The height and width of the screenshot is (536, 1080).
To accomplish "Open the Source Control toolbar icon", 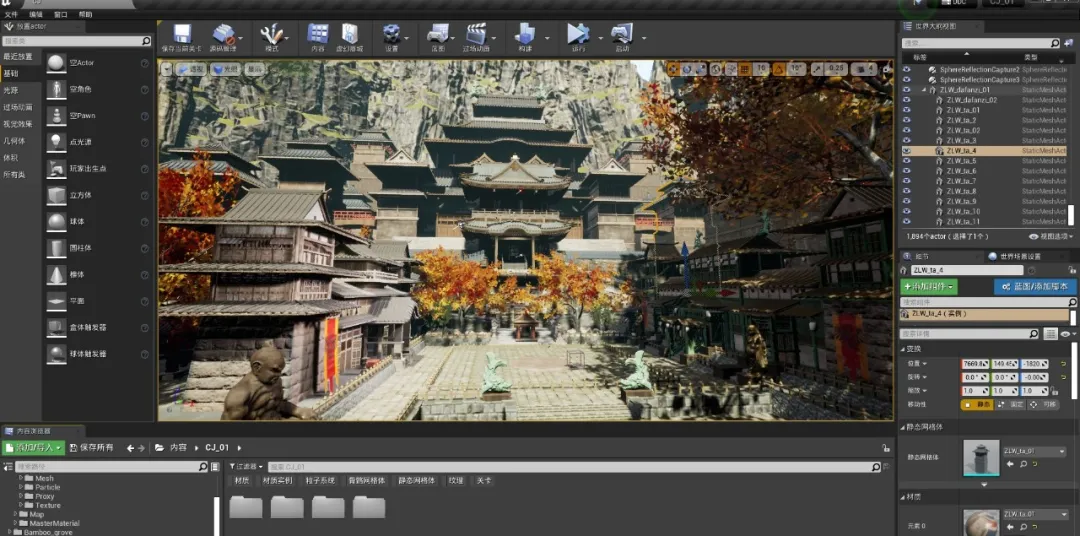I will 223,36.
